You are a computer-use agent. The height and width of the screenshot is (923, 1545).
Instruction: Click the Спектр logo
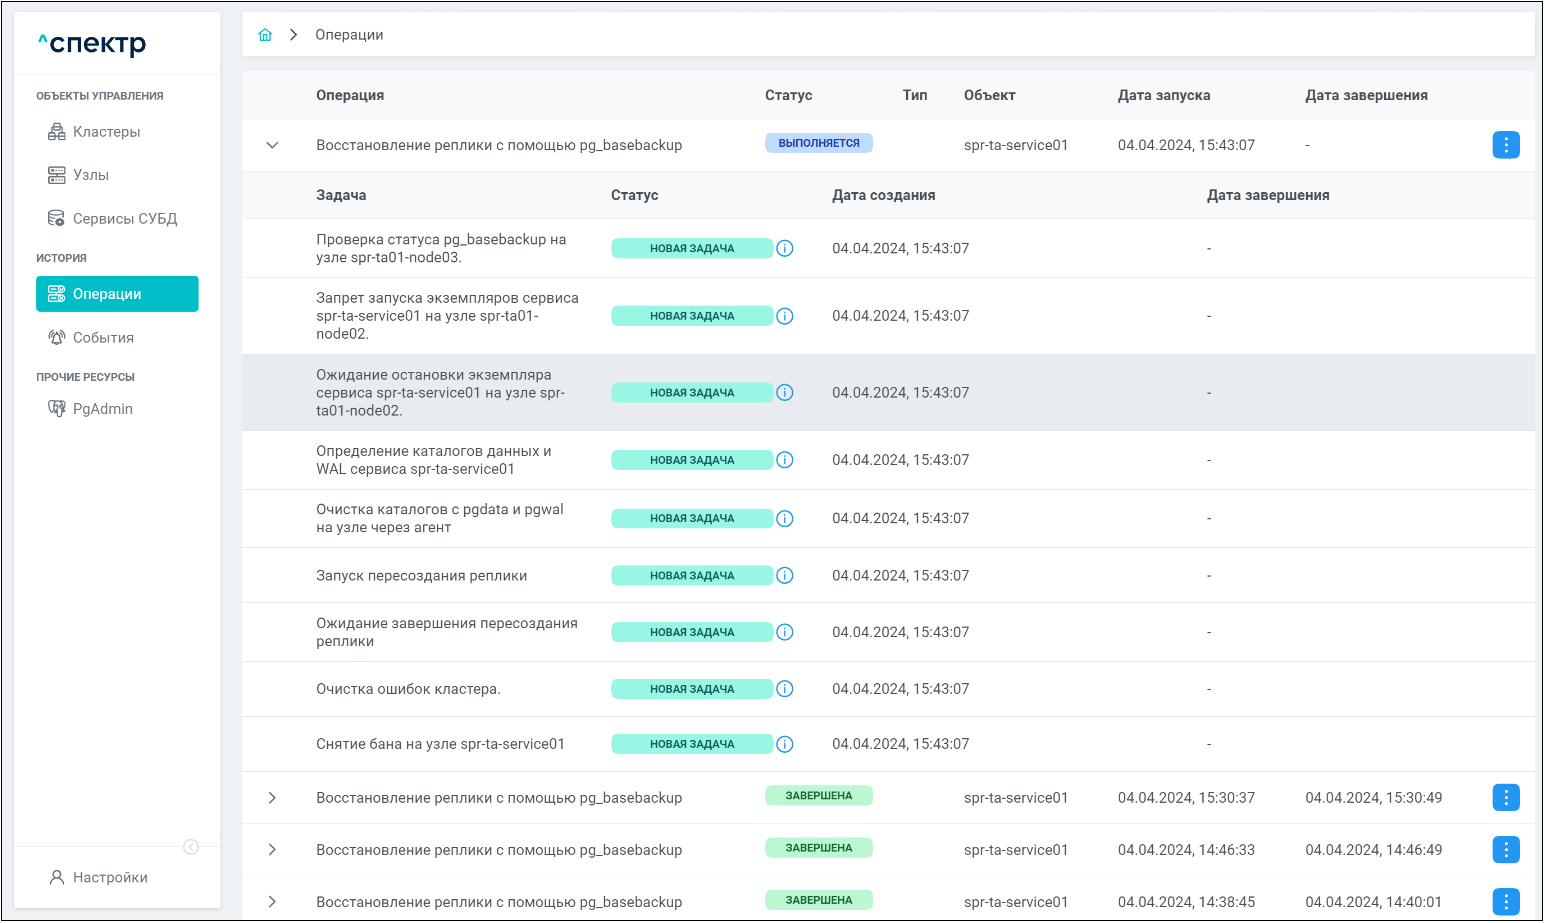pos(93,43)
